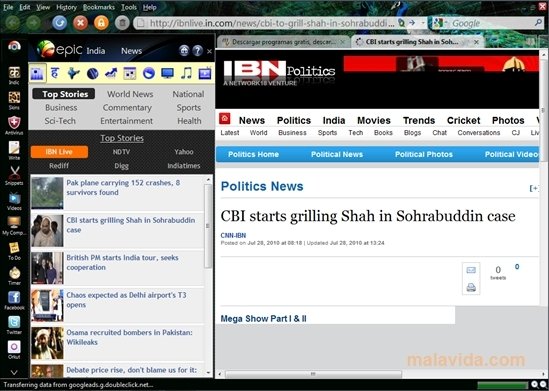Image resolution: width=549 pixels, height=391 pixels.
Task: Click Political Photos in blue nav bar
Action: (x=424, y=154)
